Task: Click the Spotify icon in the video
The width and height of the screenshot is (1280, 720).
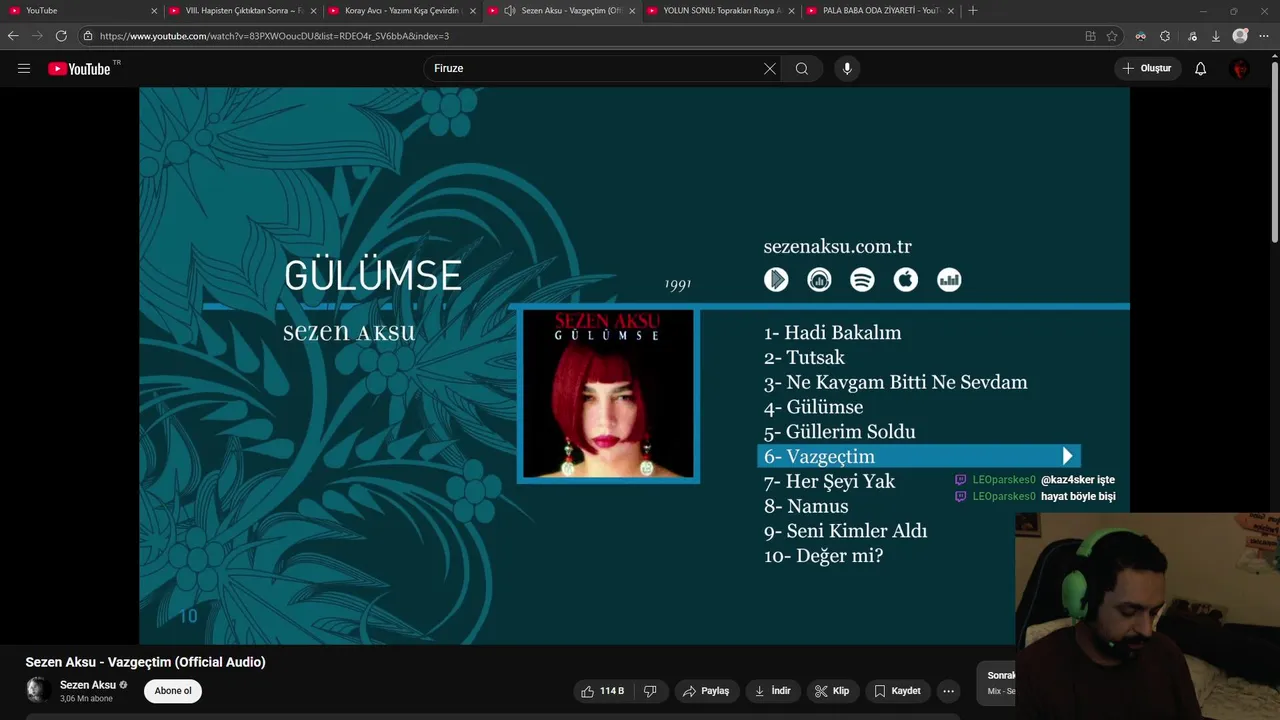Action: 862,280
